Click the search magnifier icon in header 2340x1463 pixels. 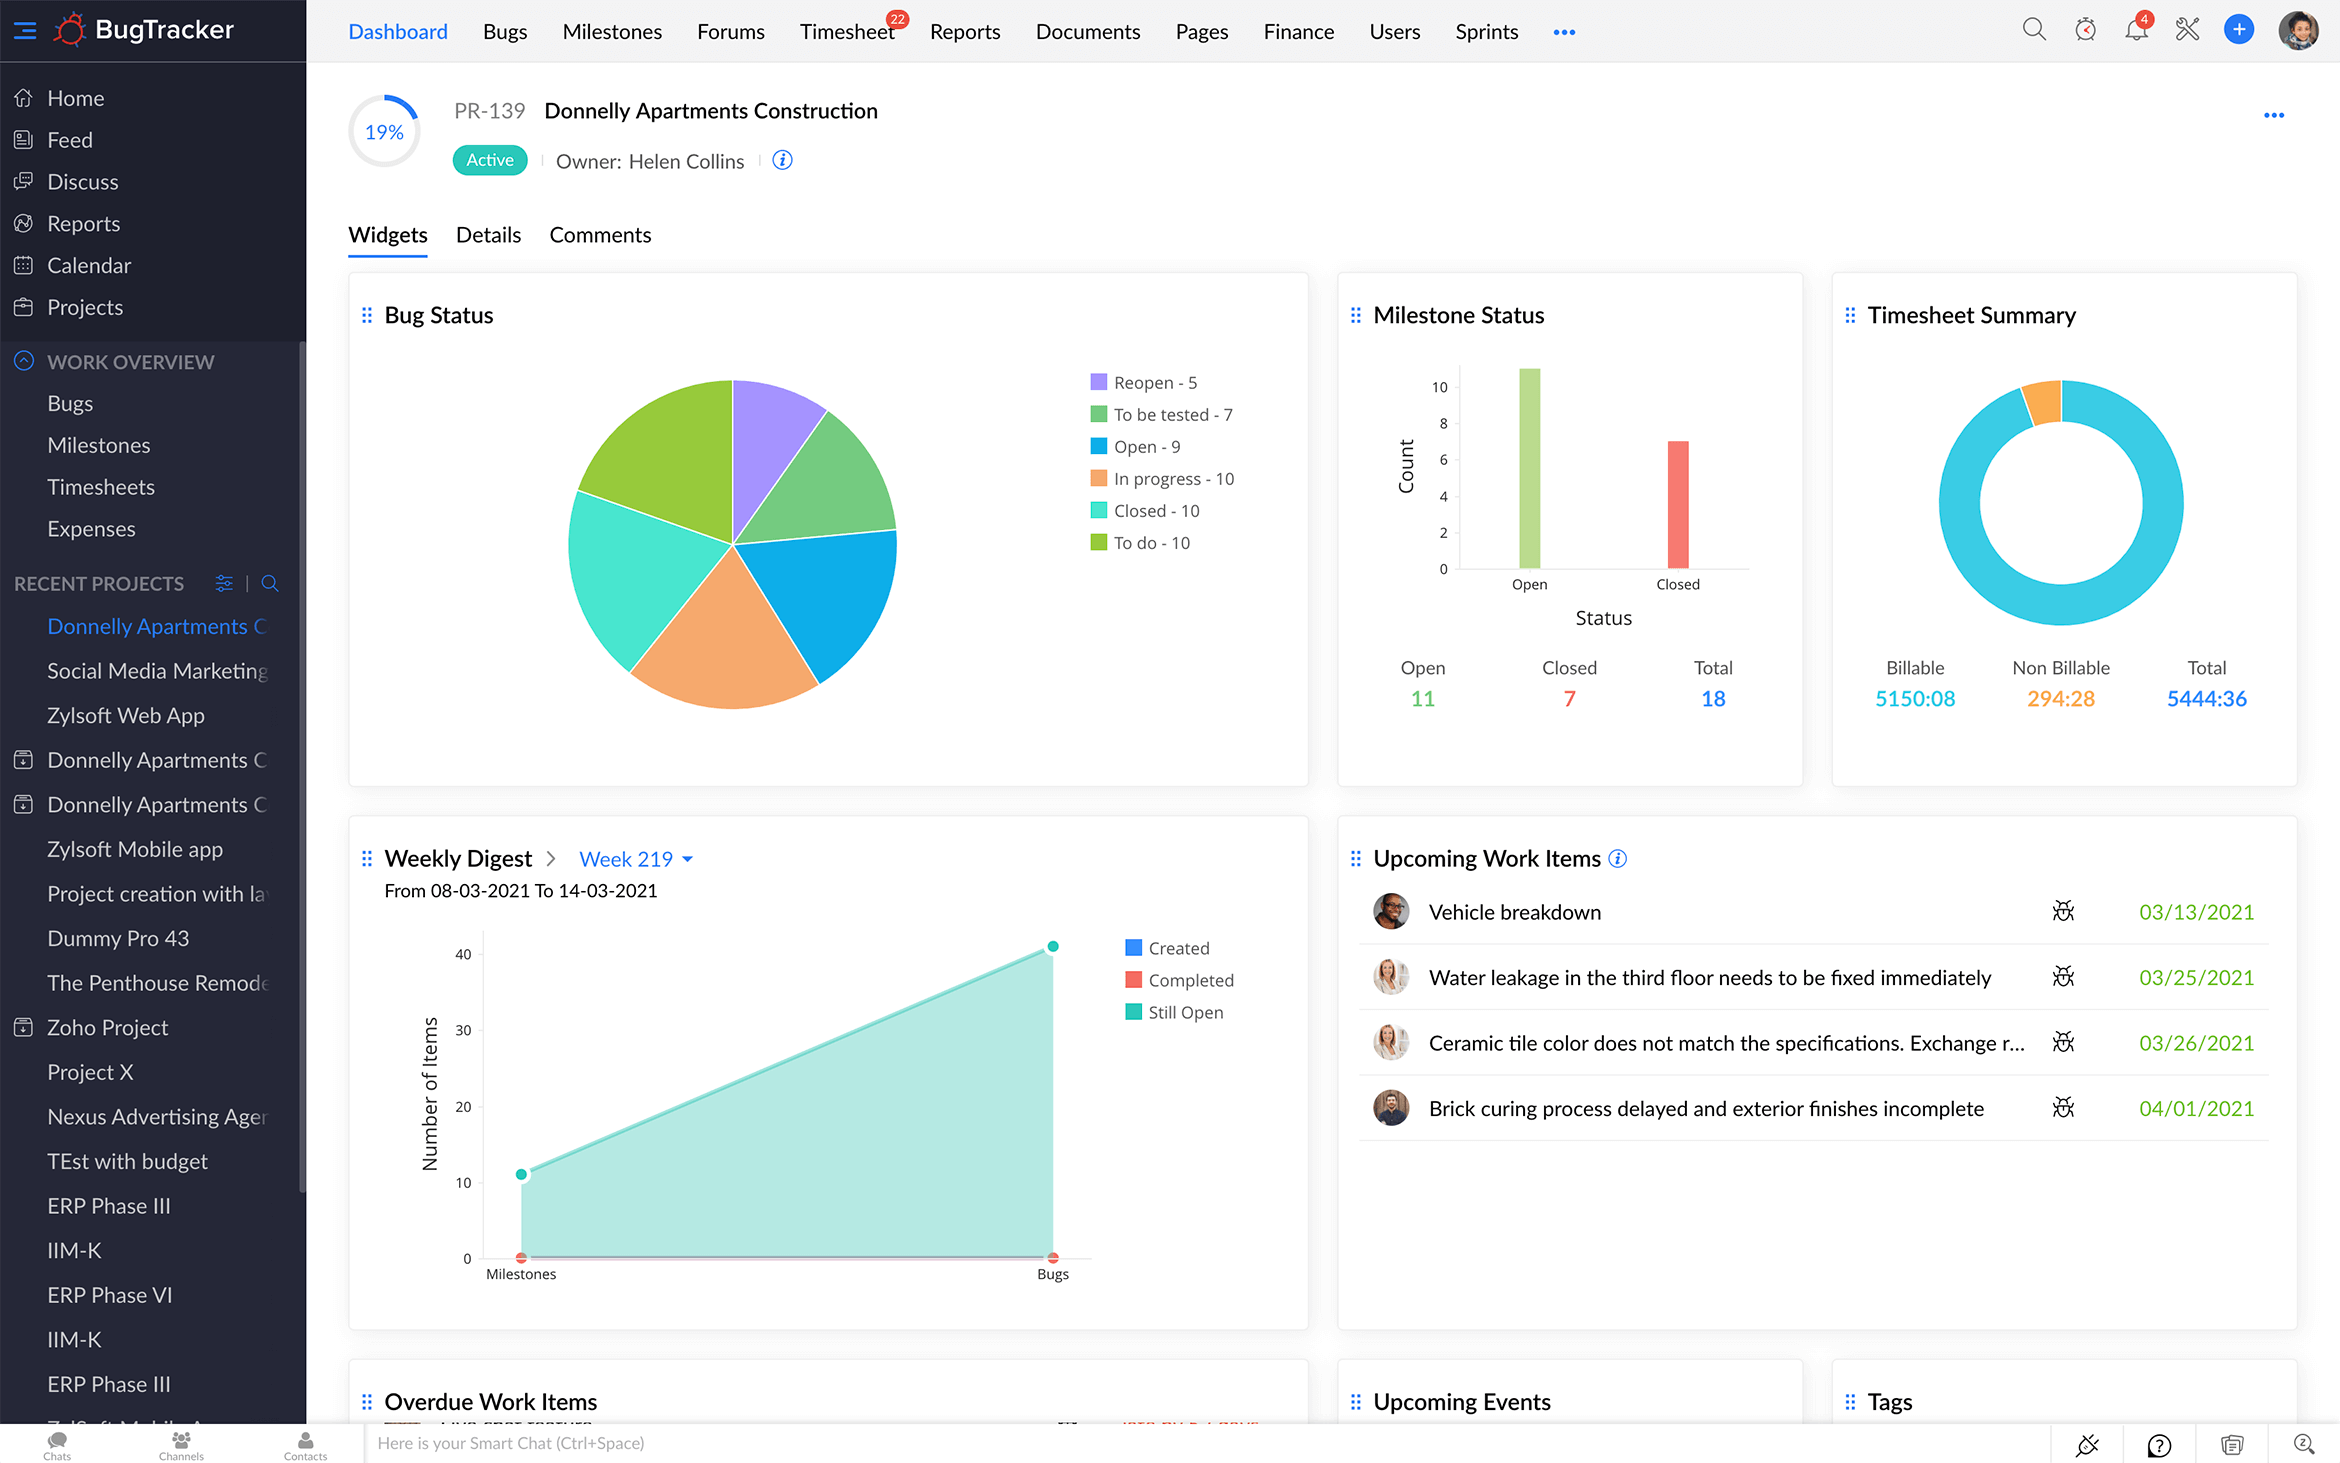click(2033, 30)
